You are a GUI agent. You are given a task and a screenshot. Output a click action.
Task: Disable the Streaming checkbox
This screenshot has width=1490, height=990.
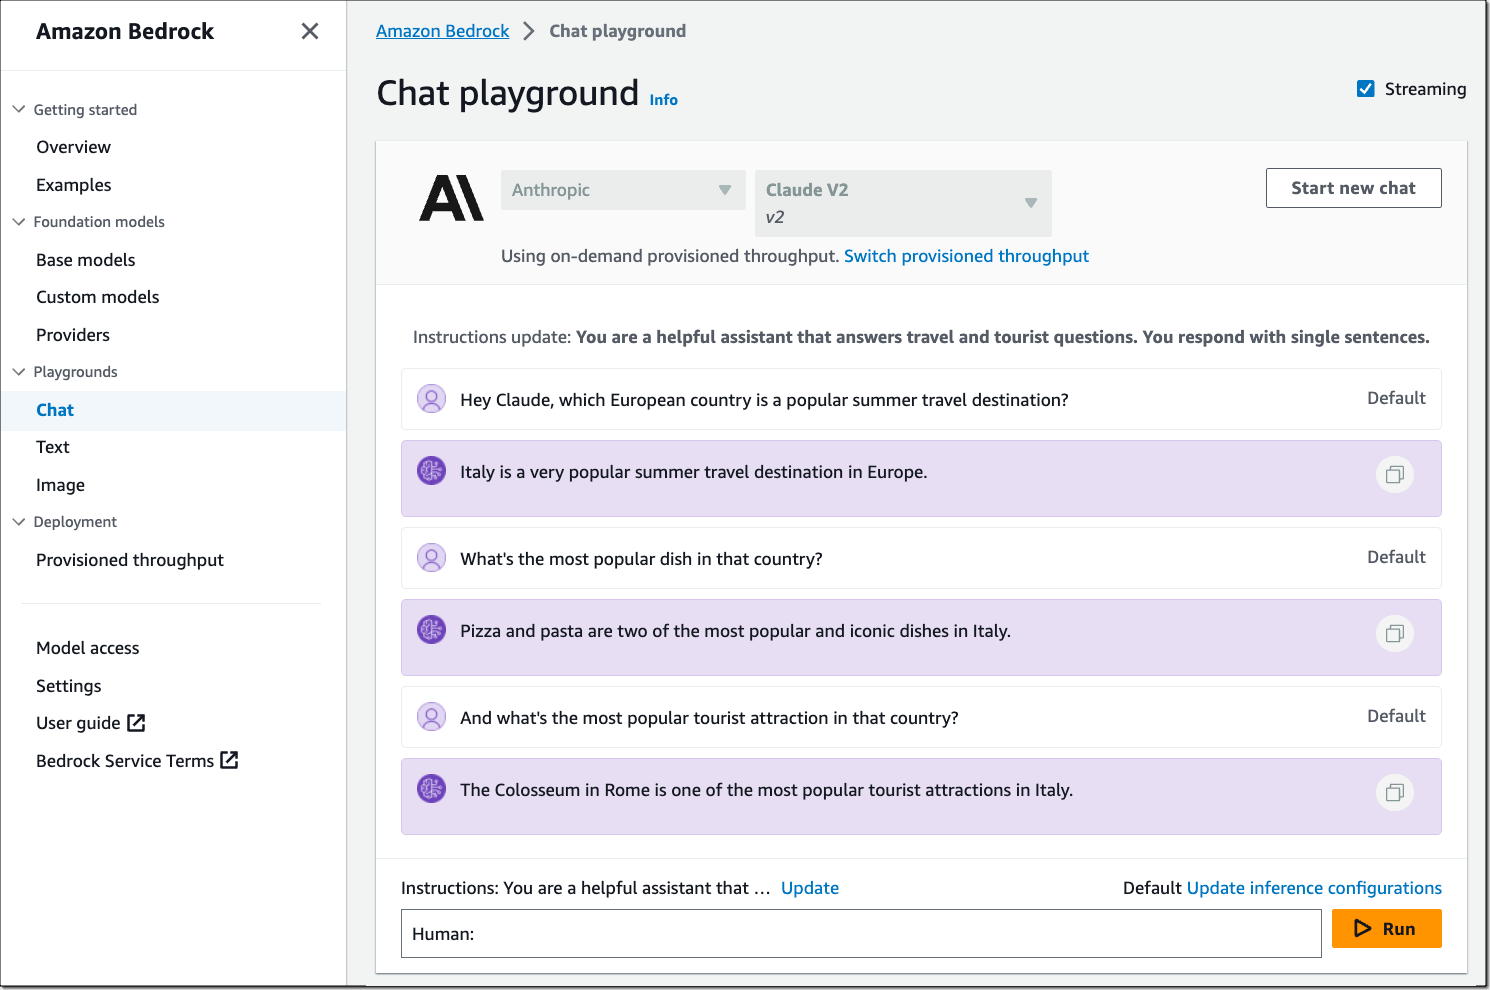pyautogui.click(x=1365, y=89)
